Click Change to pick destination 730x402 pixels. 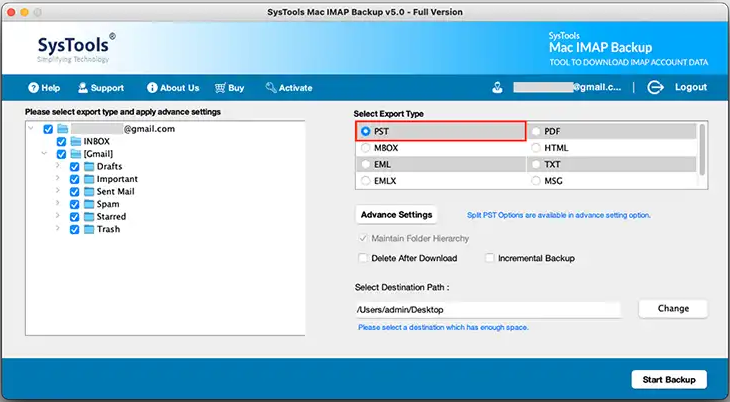click(x=673, y=308)
